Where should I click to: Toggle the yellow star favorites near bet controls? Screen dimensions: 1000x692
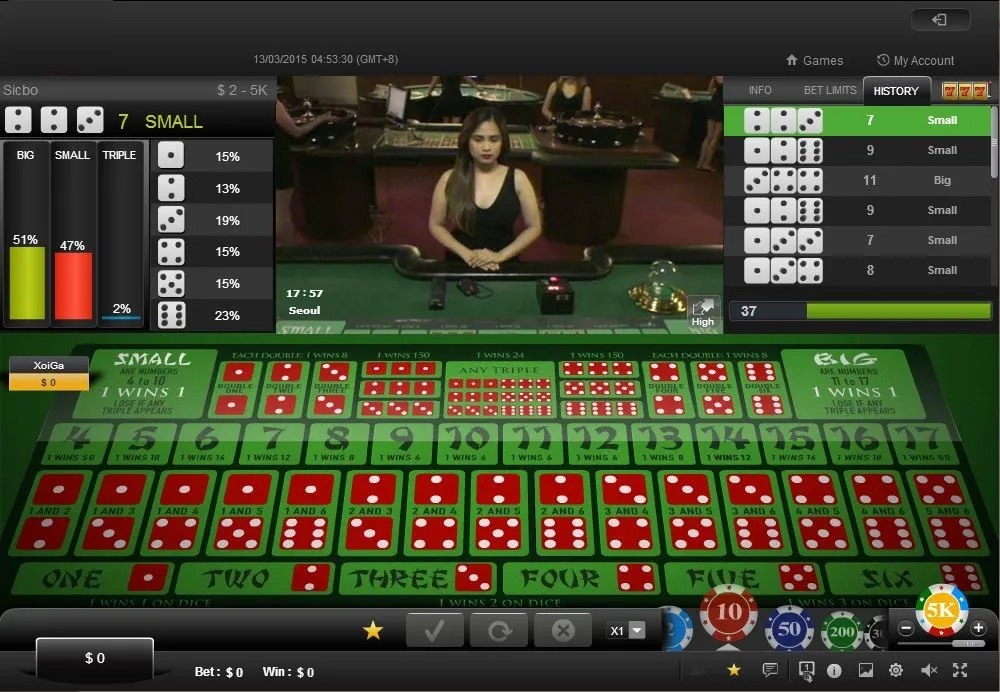(x=372, y=631)
